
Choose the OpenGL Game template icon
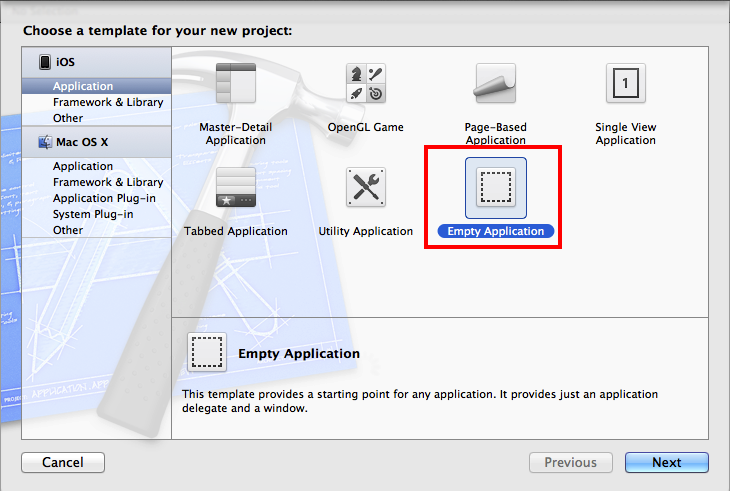tap(365, 83)
